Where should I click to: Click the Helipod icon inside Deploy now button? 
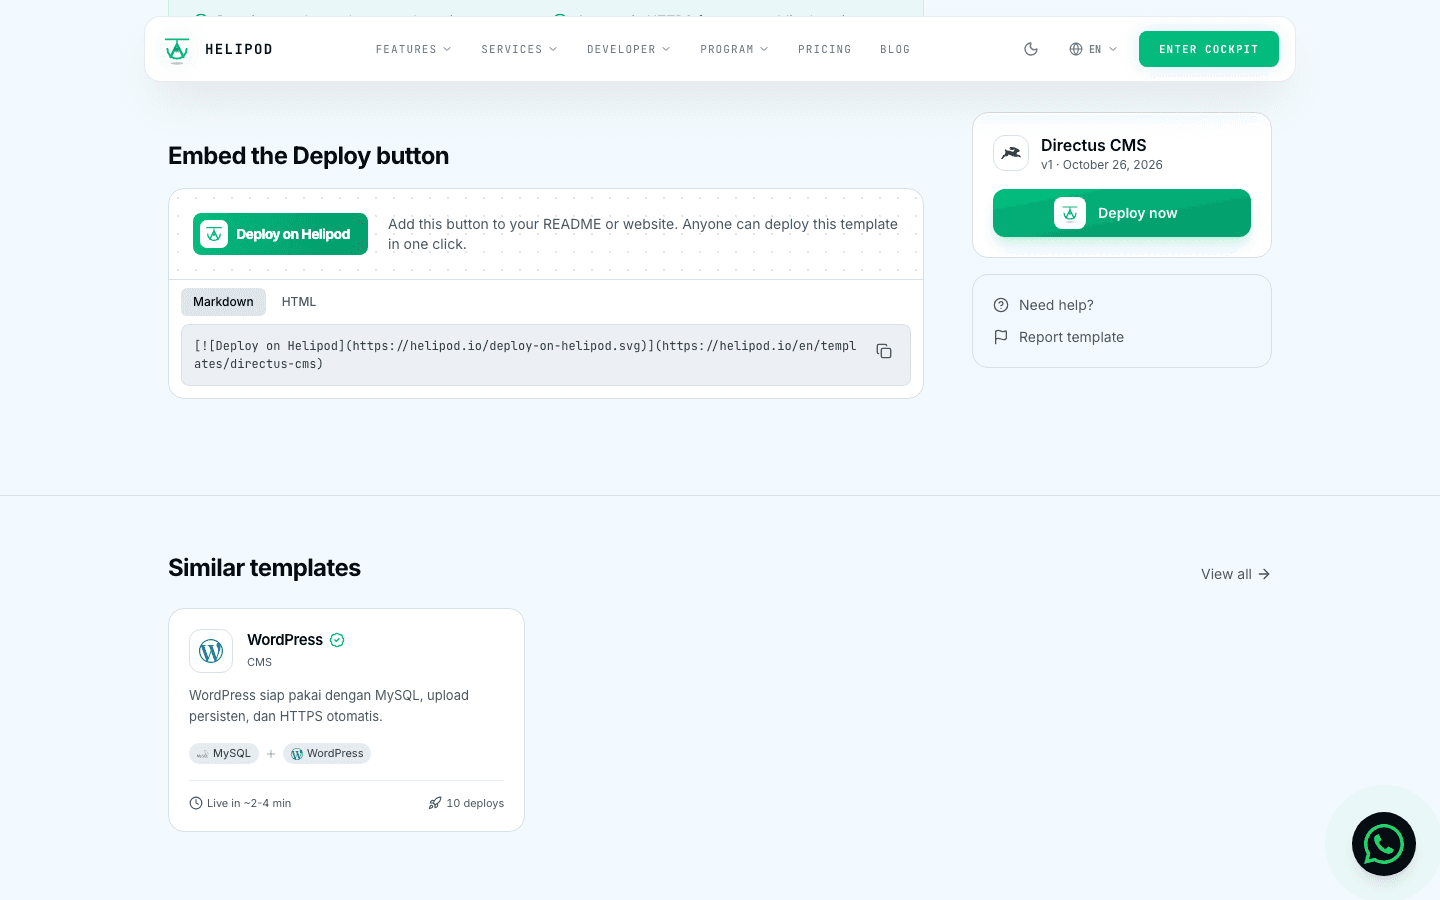point(1070,213)
